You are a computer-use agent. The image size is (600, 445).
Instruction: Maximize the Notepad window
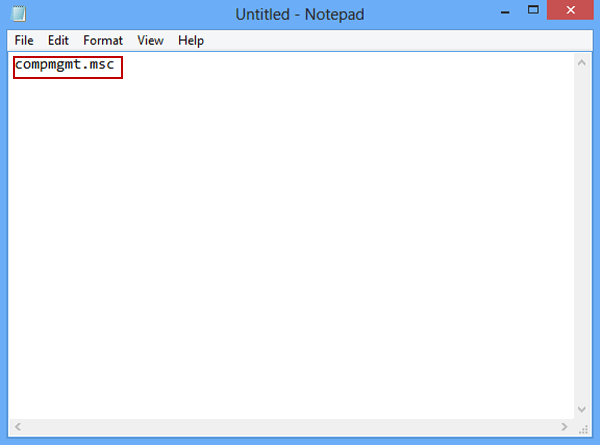pyautogui.click(x=533, y=10)
